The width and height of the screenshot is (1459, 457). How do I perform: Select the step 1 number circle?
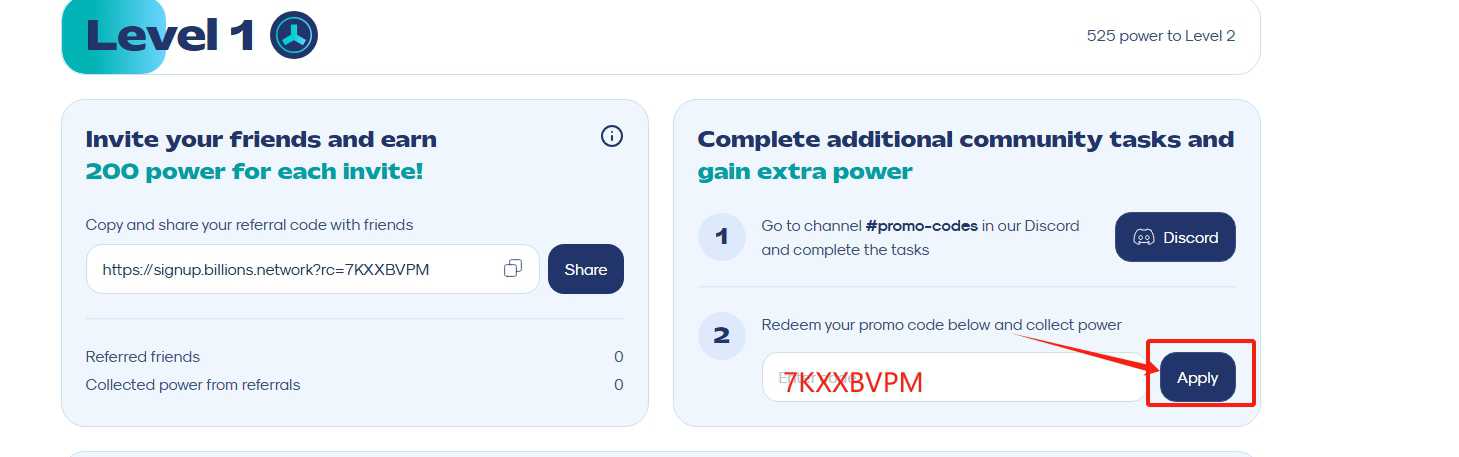[722, 237]
